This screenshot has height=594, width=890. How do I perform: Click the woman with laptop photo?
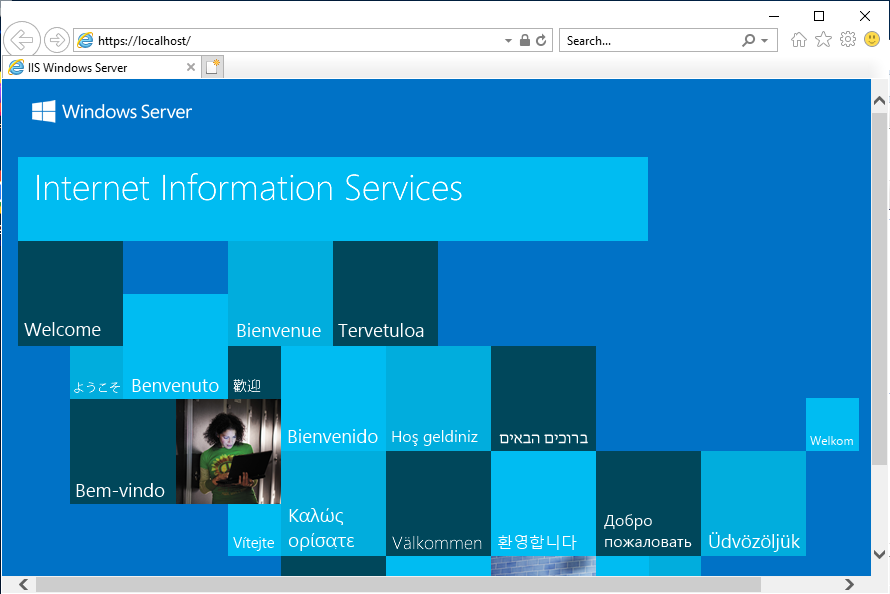228,451
